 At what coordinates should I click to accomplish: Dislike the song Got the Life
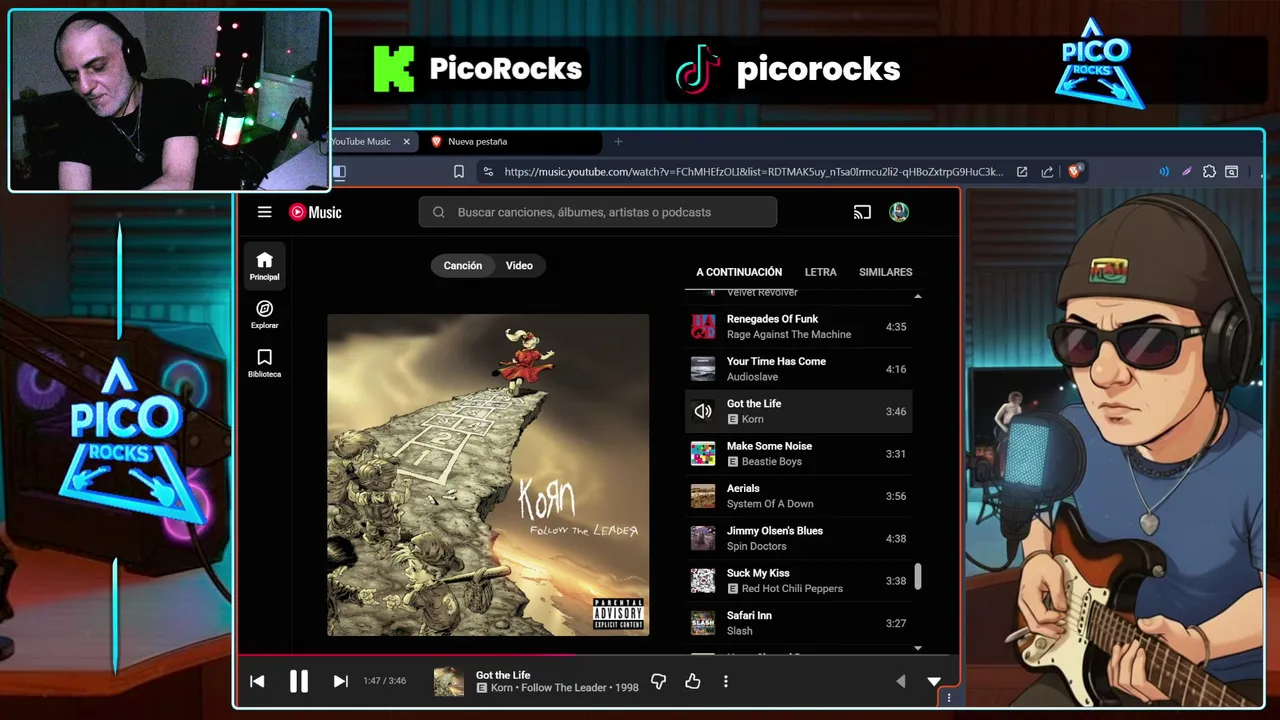[658, 681]
